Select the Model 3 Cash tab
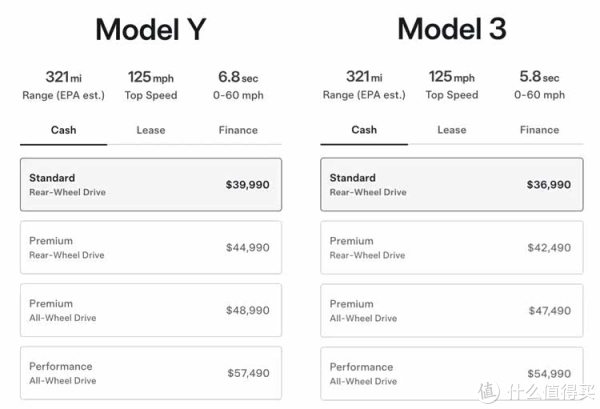Image resolution: width=600 pixels, height=409 pixels. click(x=364, y=130)
